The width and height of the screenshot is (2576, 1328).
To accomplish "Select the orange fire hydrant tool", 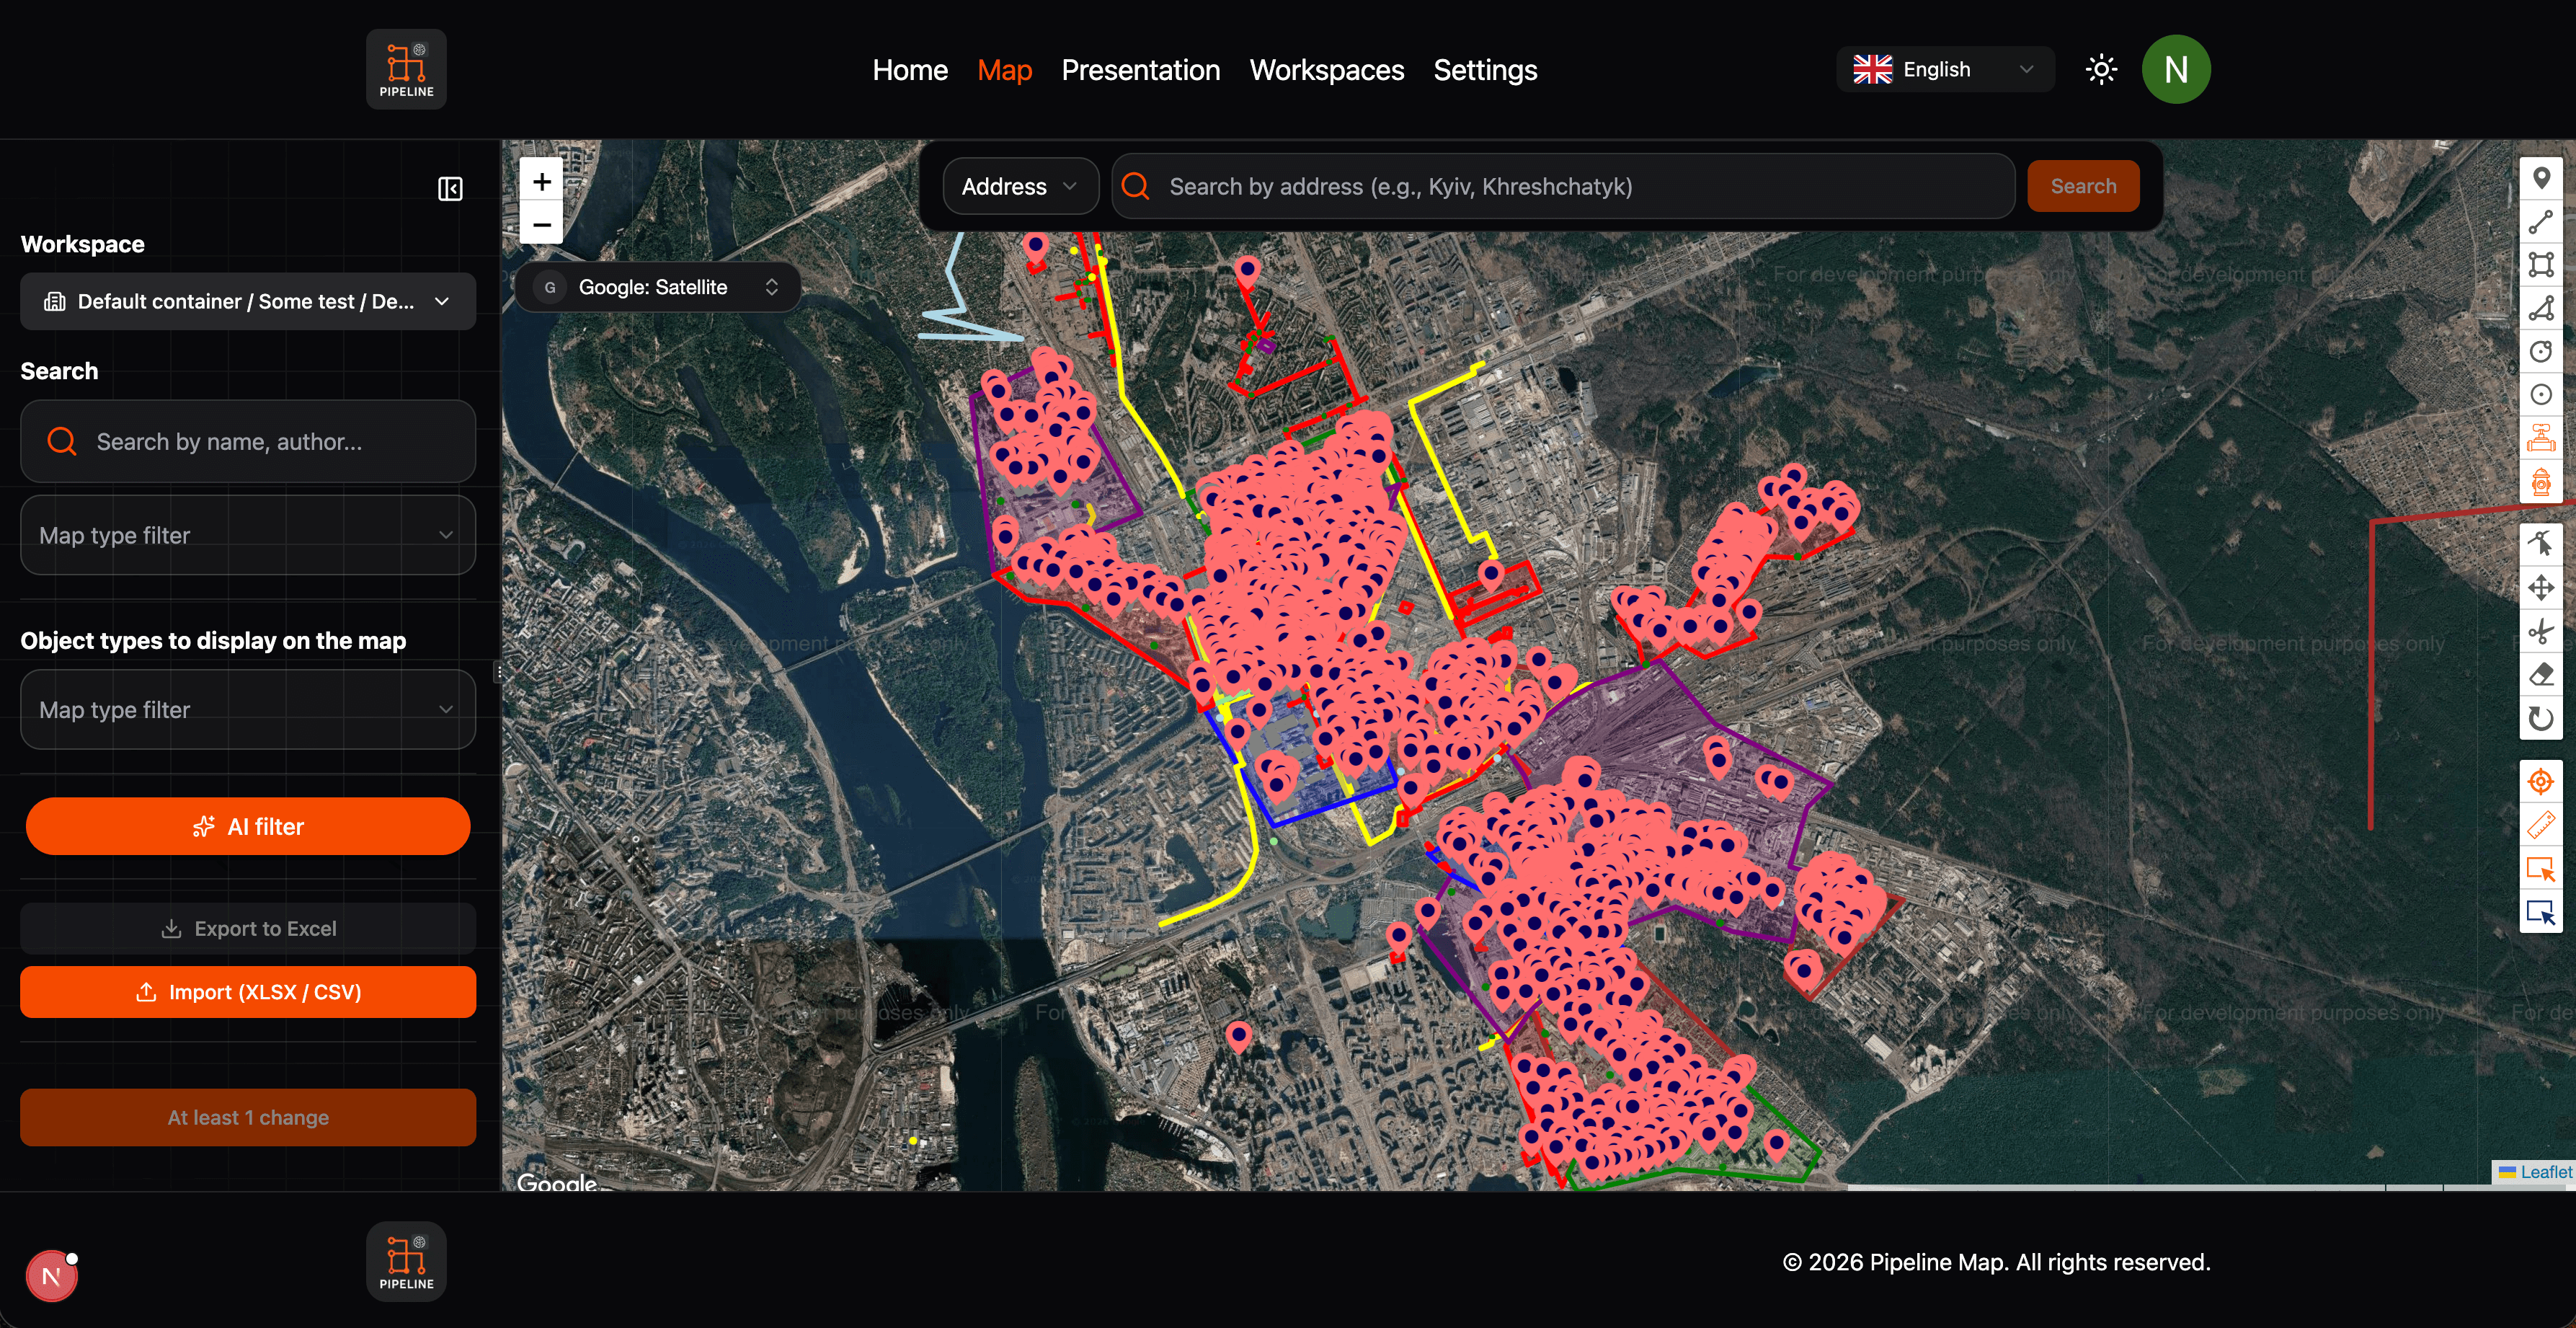I will coord(2541,481).
